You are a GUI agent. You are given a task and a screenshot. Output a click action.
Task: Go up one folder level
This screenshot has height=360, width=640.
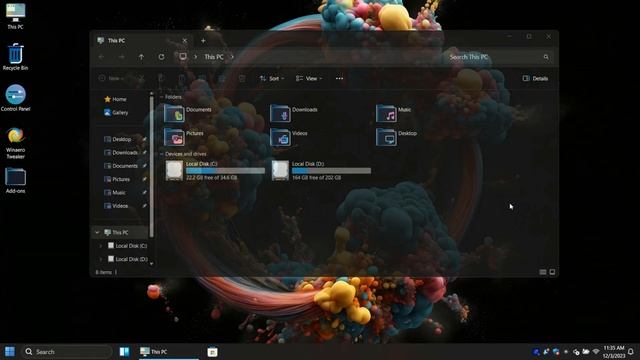click(141, 57)
